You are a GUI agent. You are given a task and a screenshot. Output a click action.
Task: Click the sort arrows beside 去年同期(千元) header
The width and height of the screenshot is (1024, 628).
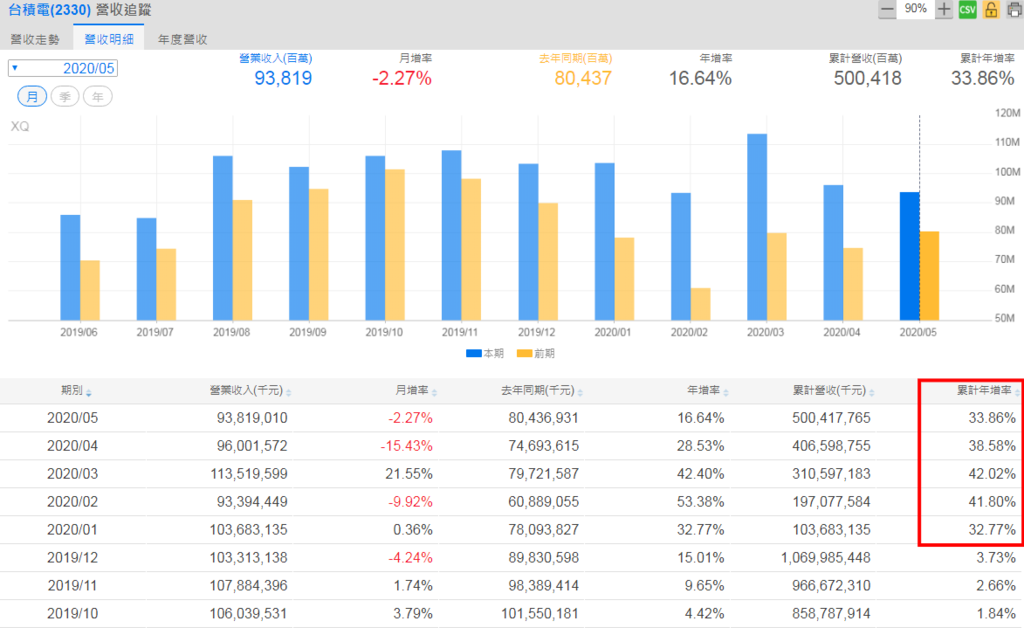(580, 392)
